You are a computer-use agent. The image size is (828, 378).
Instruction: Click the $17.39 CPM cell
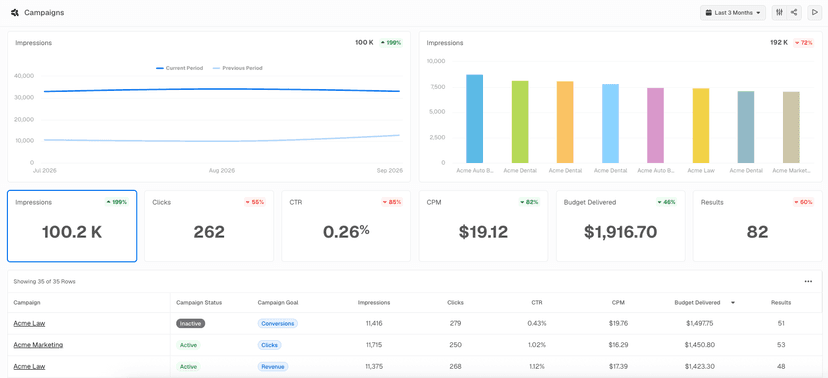tap(618, 366)
